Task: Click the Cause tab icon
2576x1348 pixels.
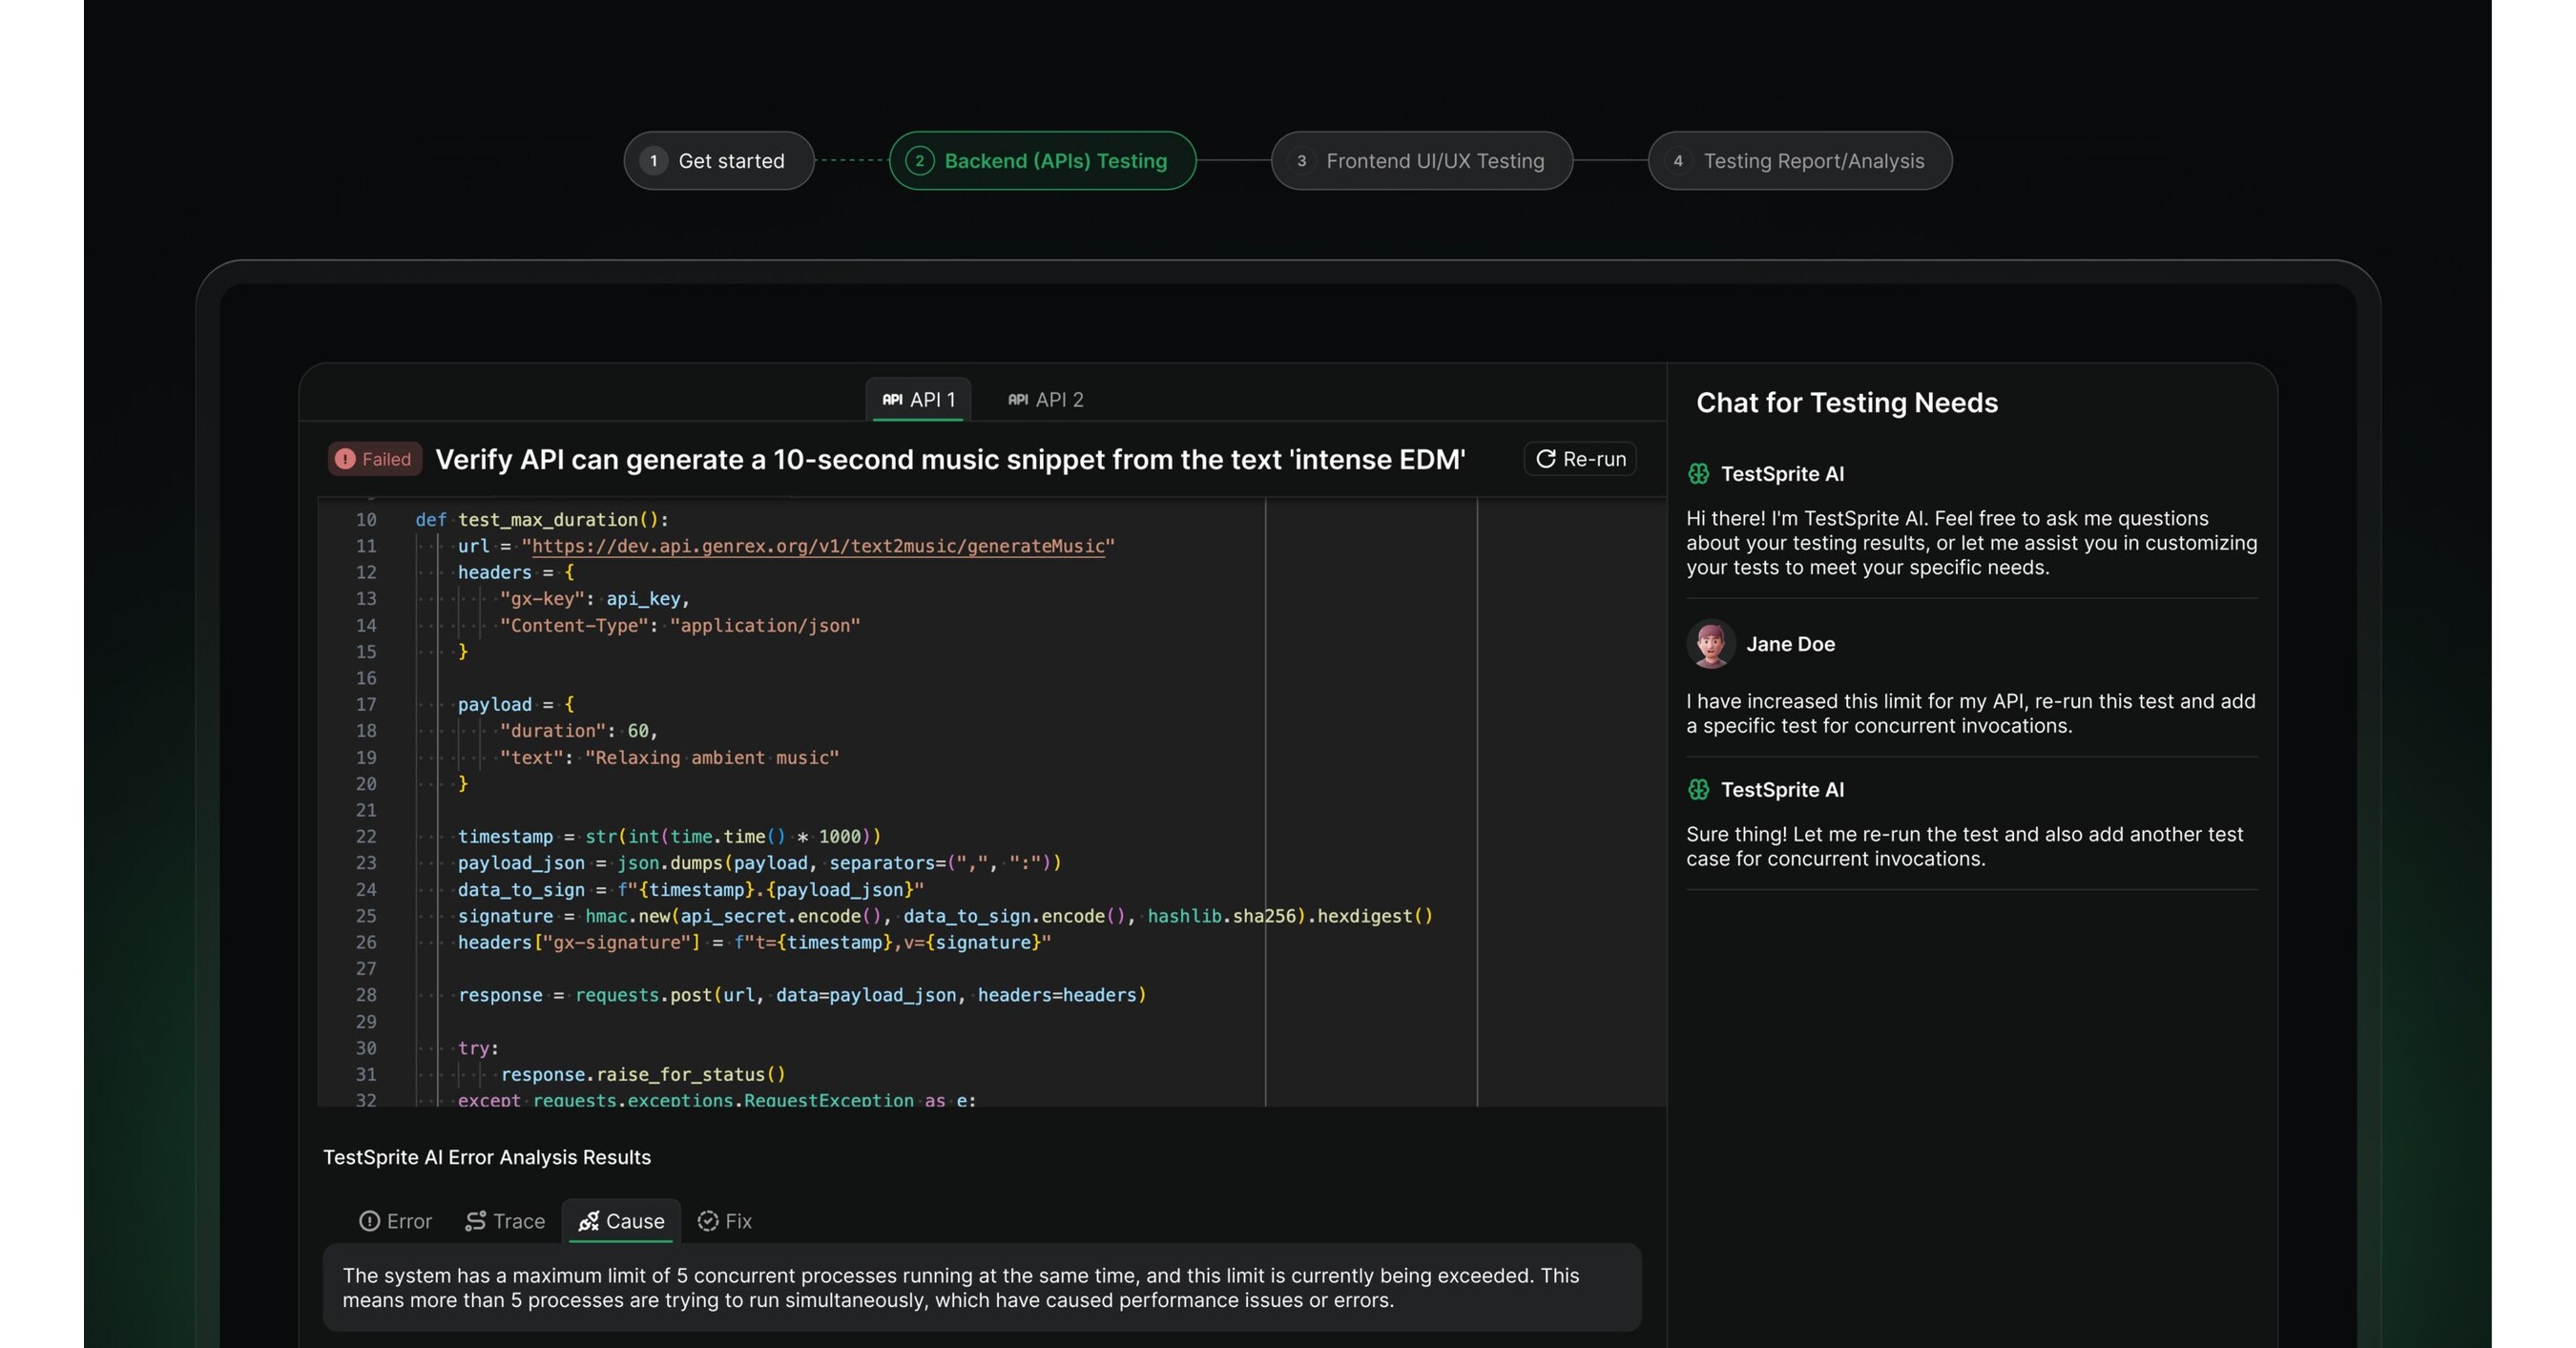Action: [589, 1221]
